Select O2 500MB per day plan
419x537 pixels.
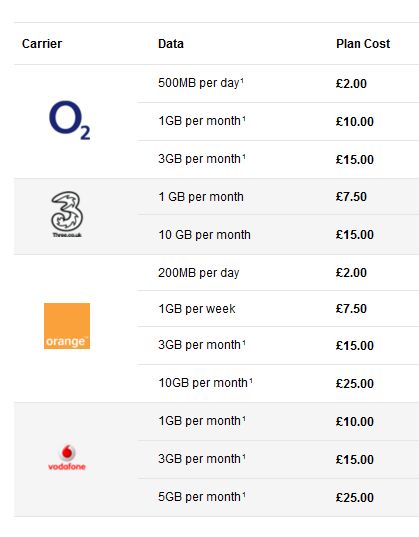pos(201,83)
